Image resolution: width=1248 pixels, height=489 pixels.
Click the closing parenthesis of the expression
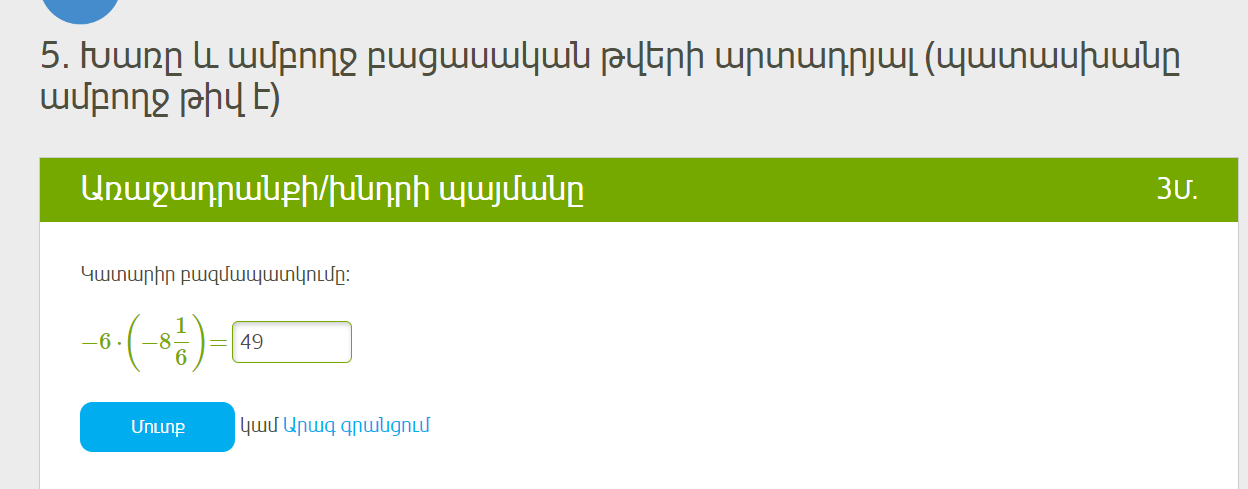click(199, 342)
